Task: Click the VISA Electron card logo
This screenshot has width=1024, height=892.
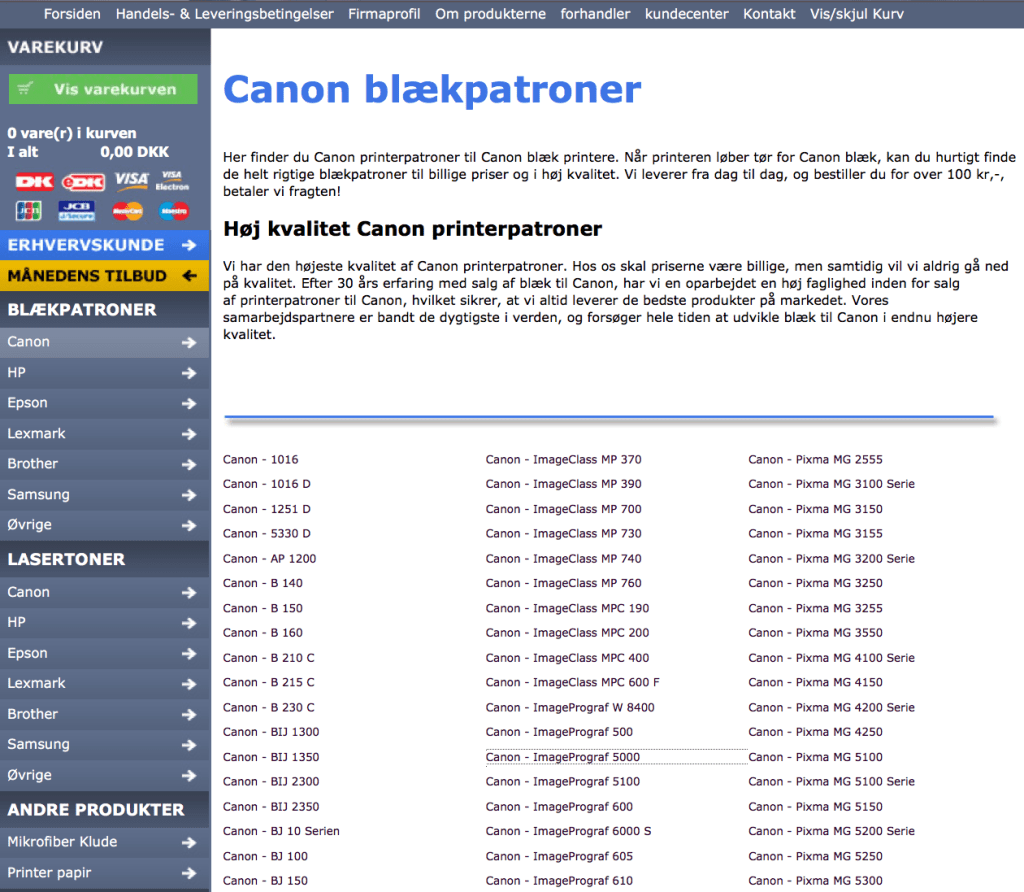Action: pos(172,180)
